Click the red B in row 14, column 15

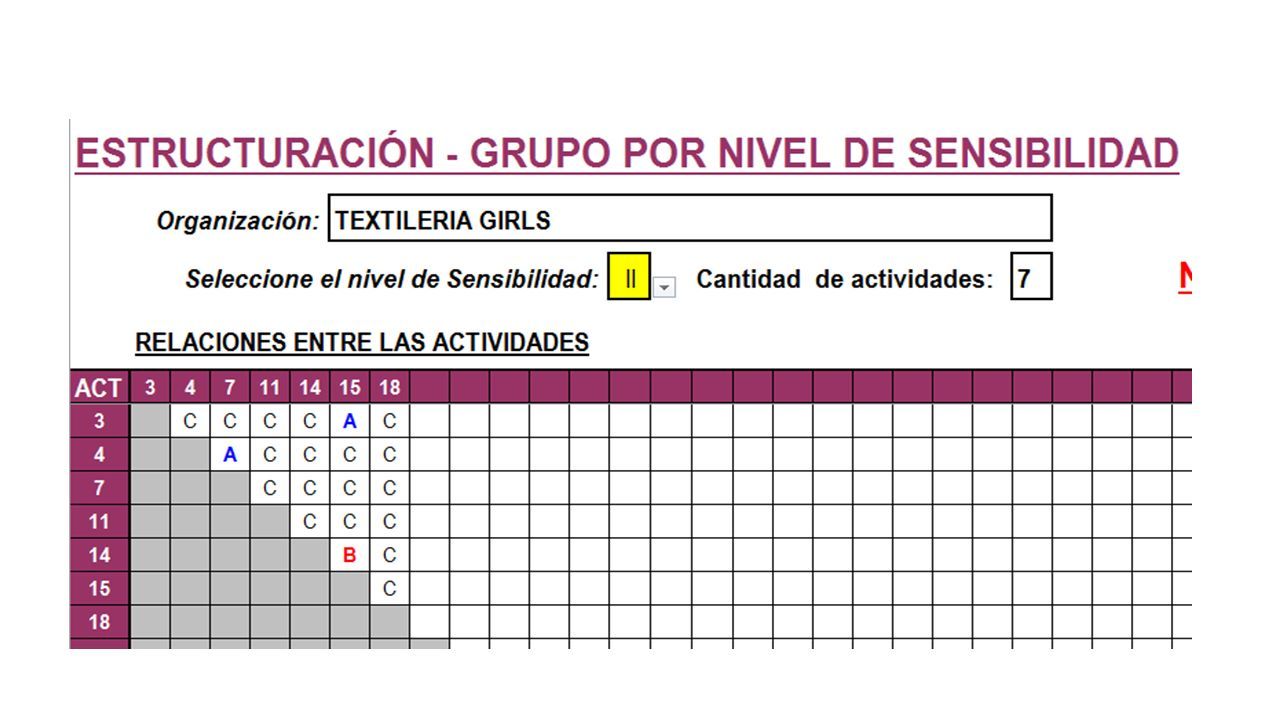pyautogui.click(x=349, y=555)
